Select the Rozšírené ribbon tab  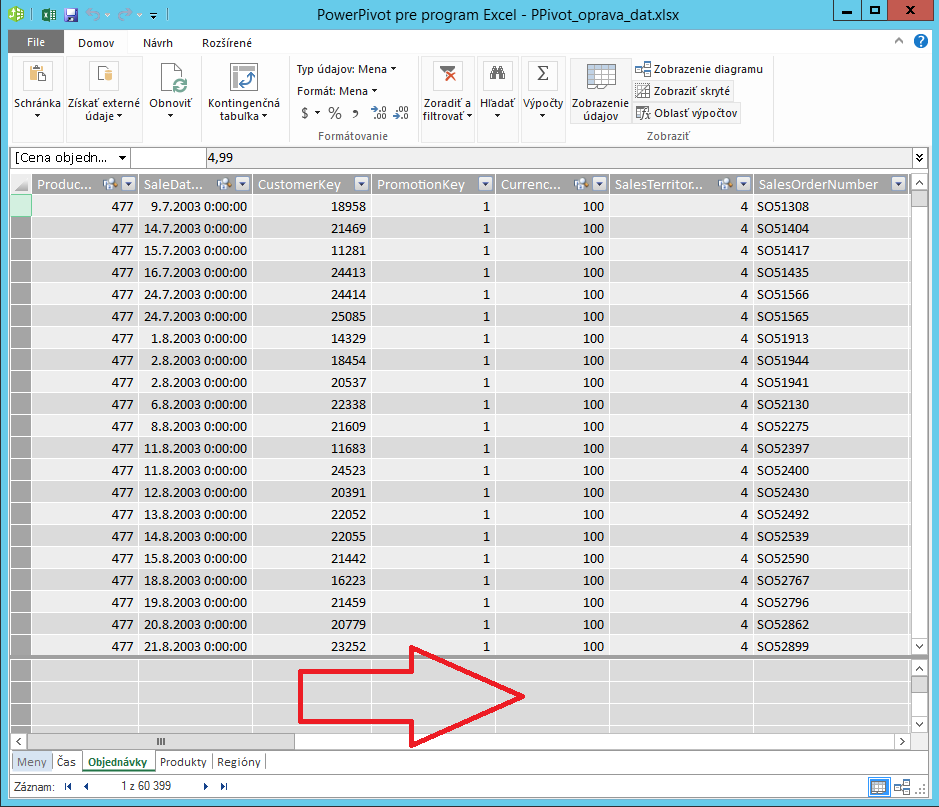coord(227,43)
